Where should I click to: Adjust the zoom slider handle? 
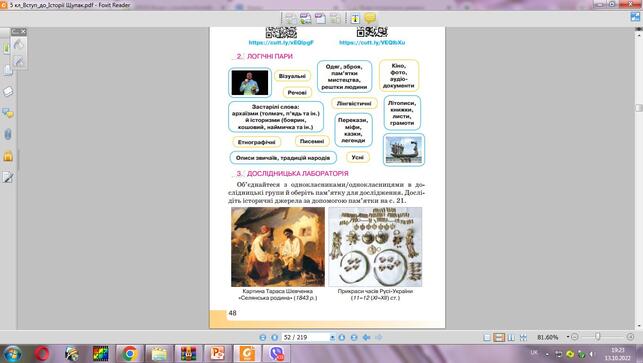click(597, 337)
